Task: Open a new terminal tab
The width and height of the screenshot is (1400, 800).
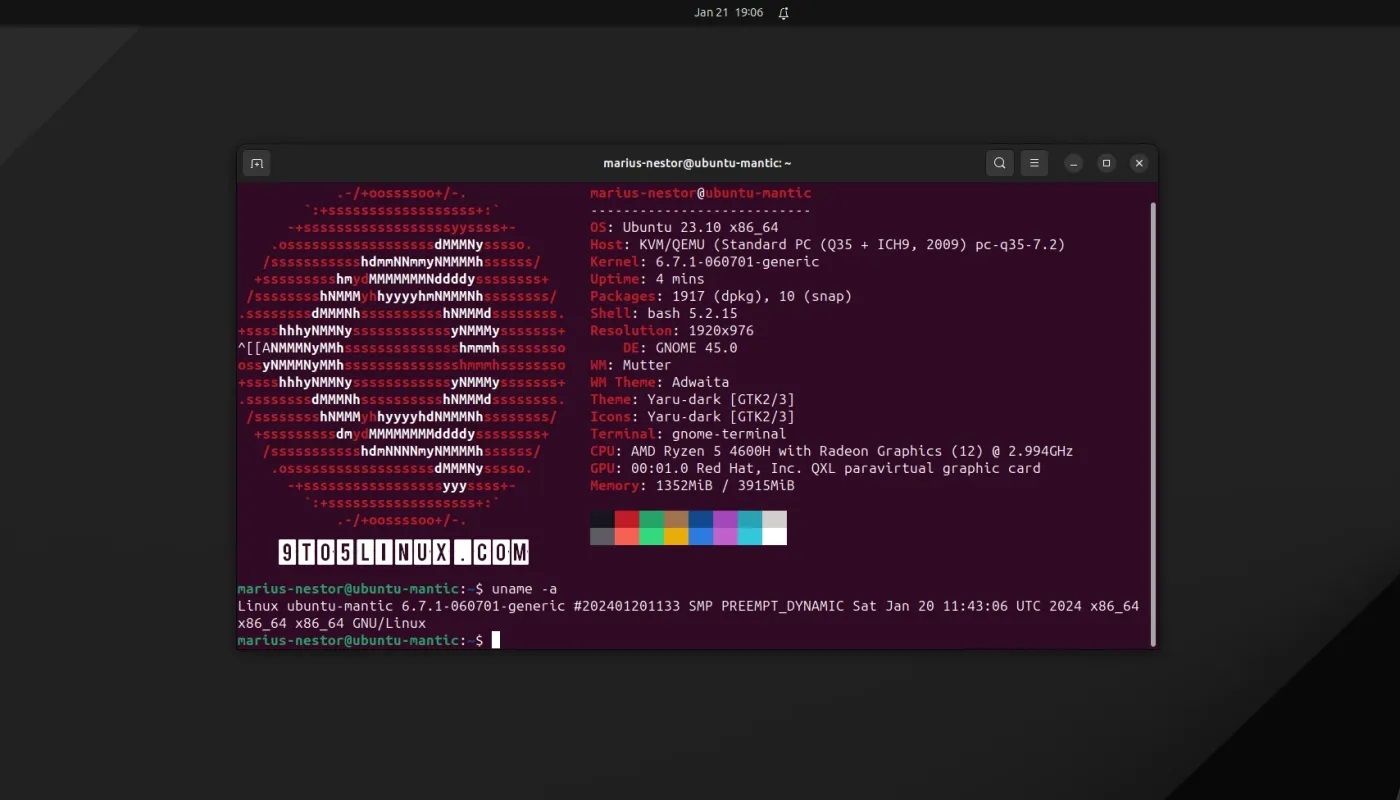Action: point(257,163)
